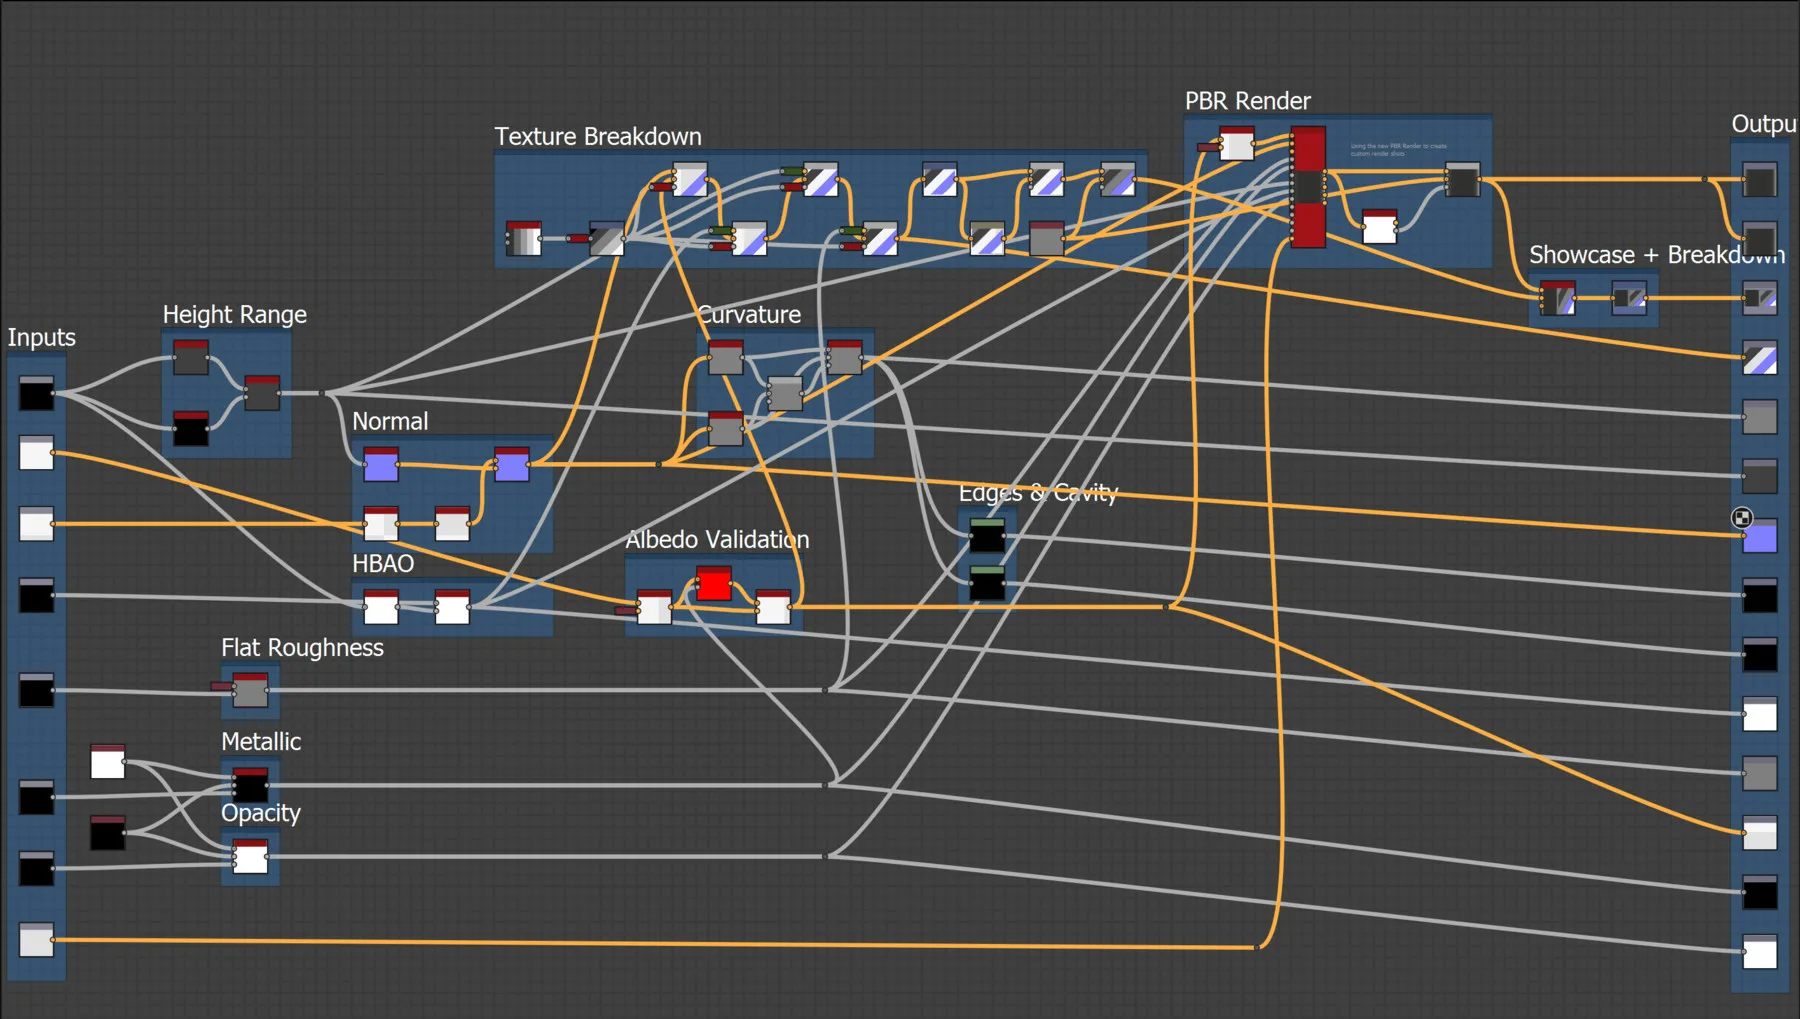Click the Inputs frame title

pos(42,337)
